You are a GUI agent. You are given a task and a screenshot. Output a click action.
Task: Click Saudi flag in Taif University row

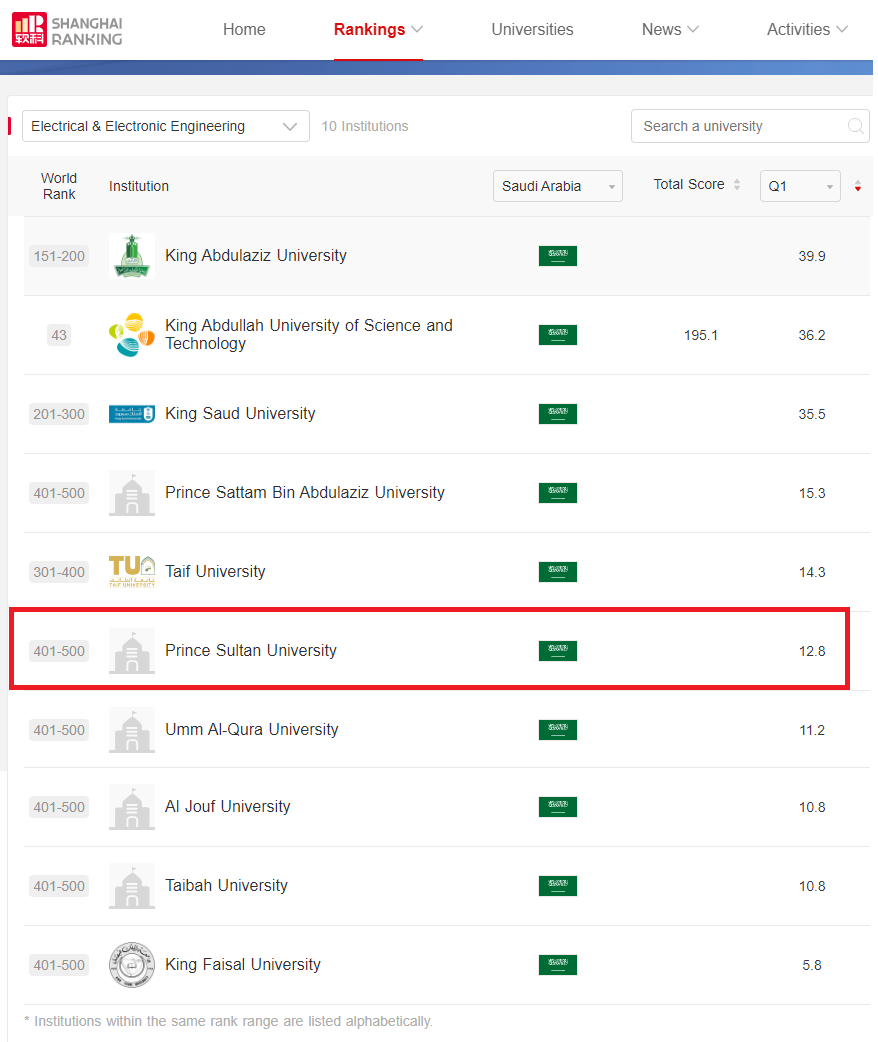point(558,572)
